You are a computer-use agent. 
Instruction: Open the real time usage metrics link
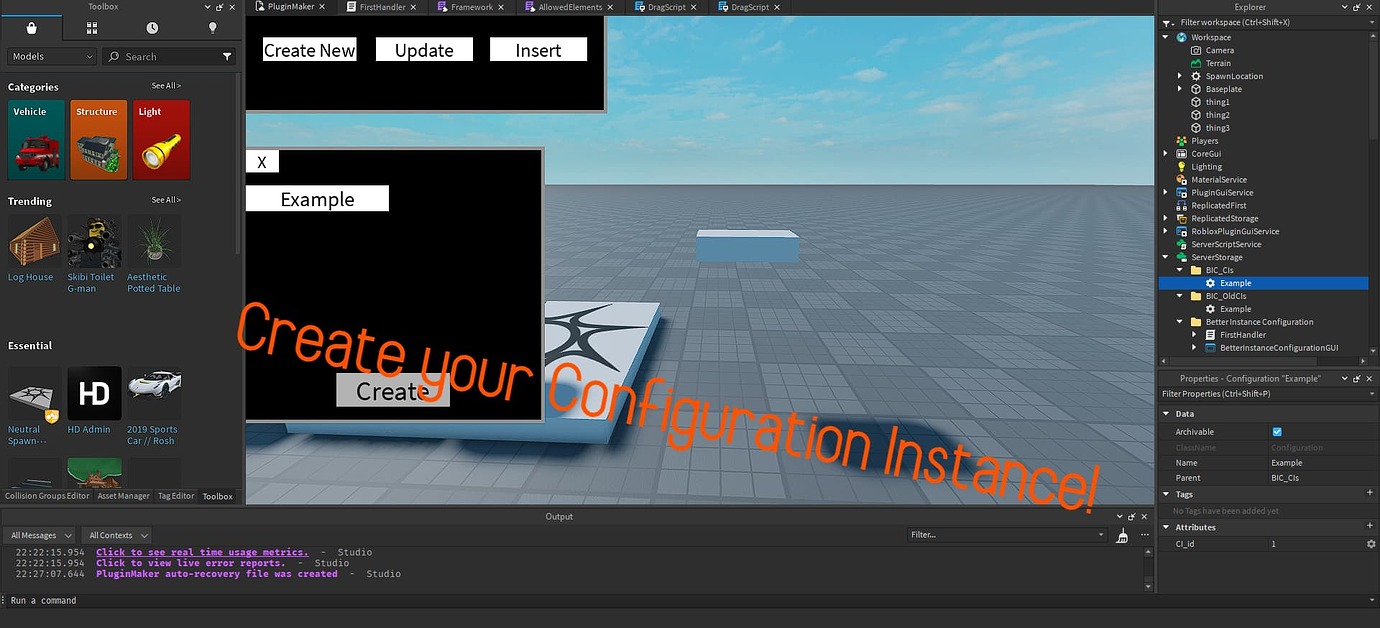[202, 551]
